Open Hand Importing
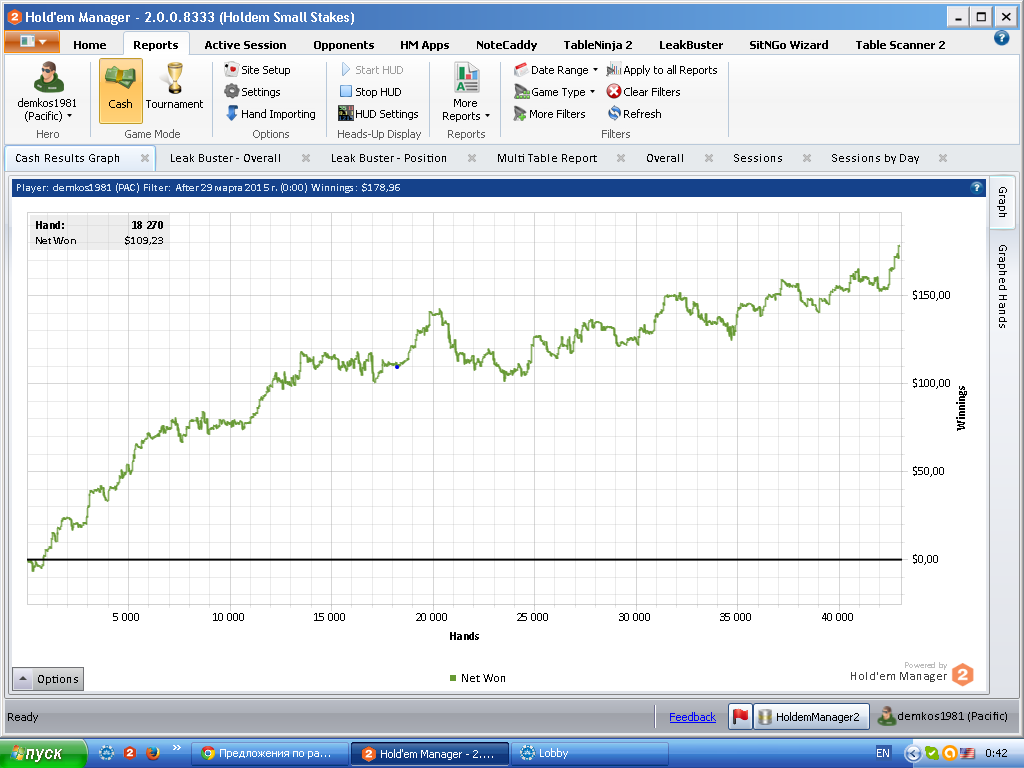This screenshot has width=1024, height=768. tap(270, 114)
